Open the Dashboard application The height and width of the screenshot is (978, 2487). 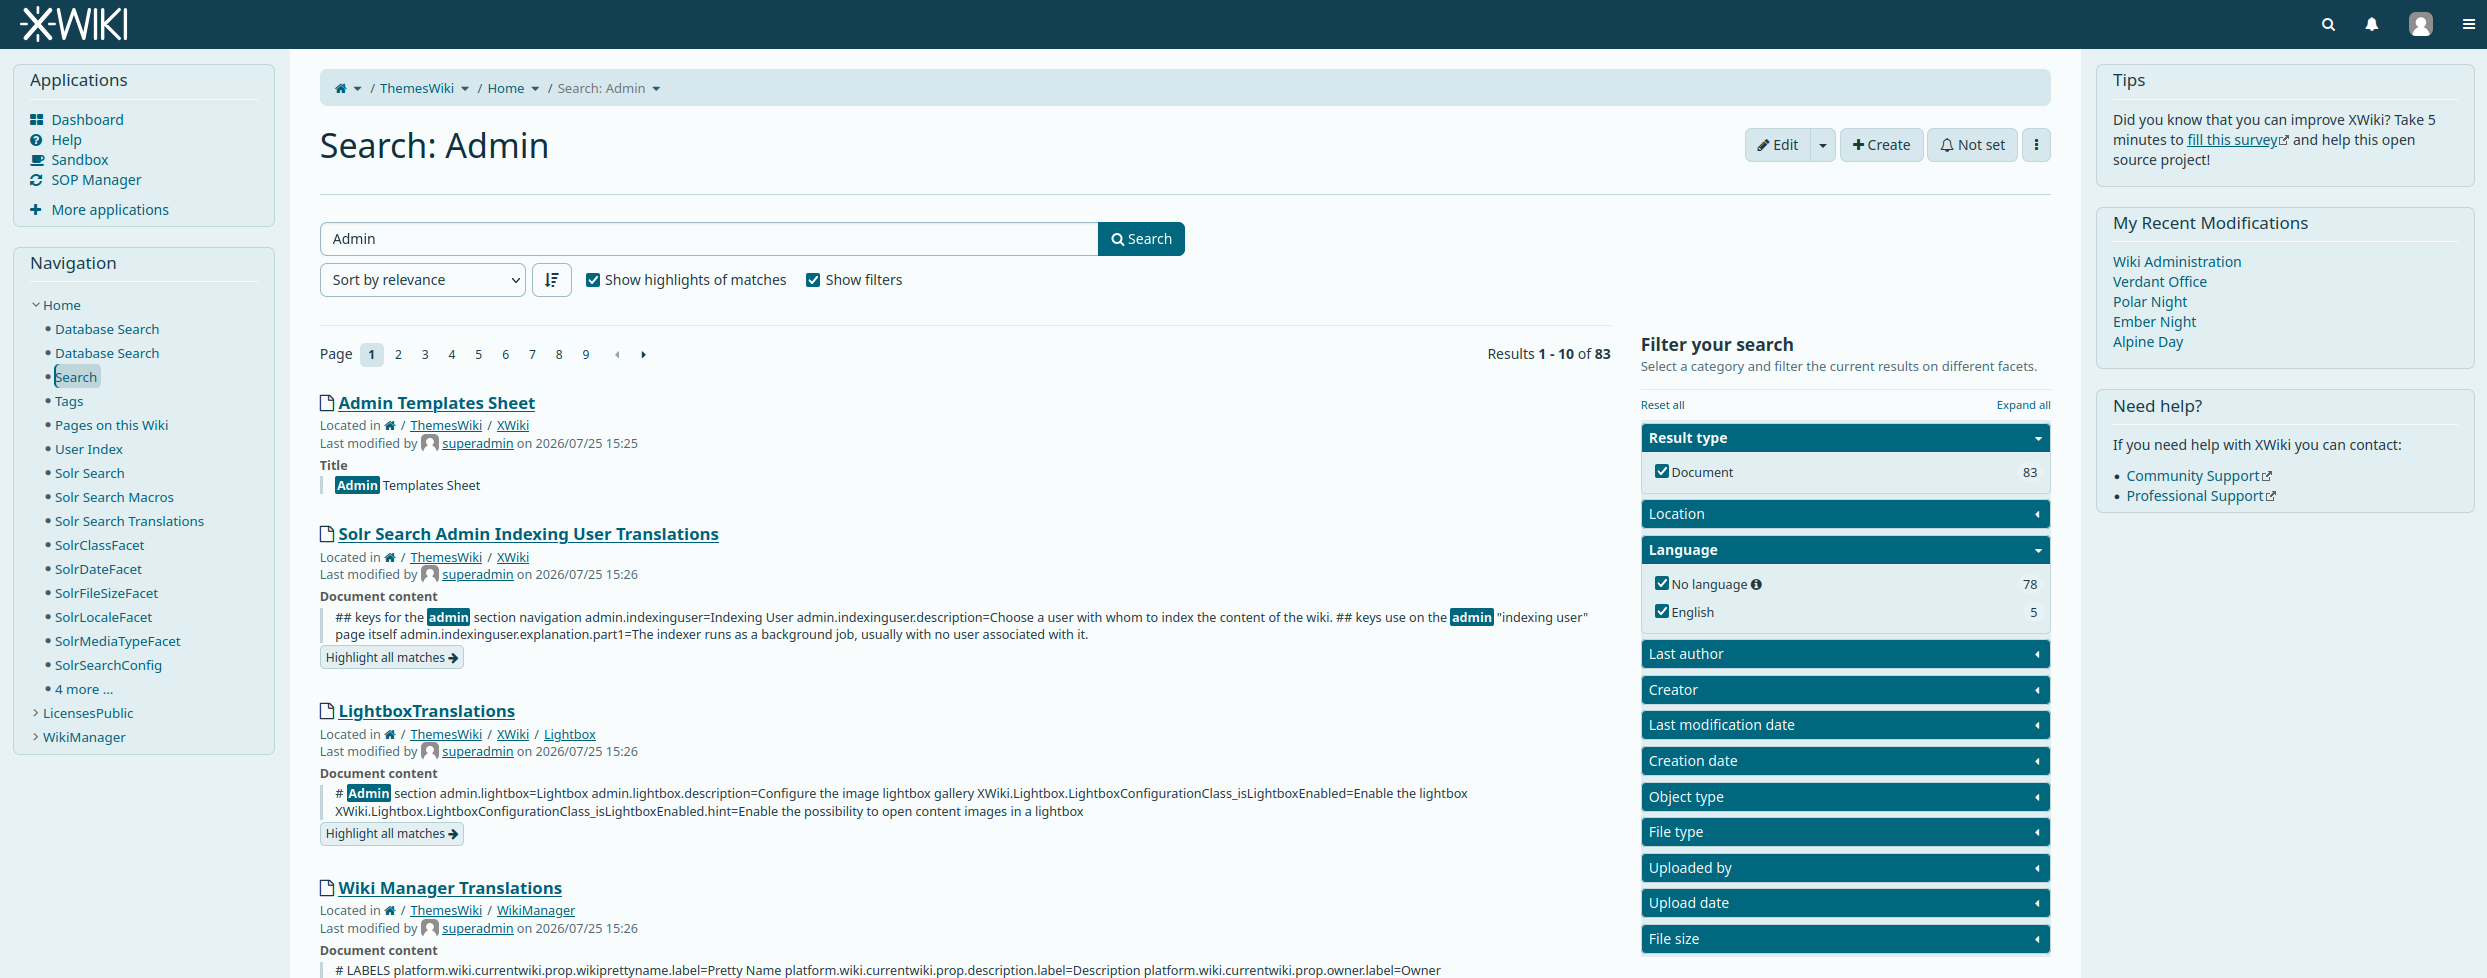(x=87, y=119)
